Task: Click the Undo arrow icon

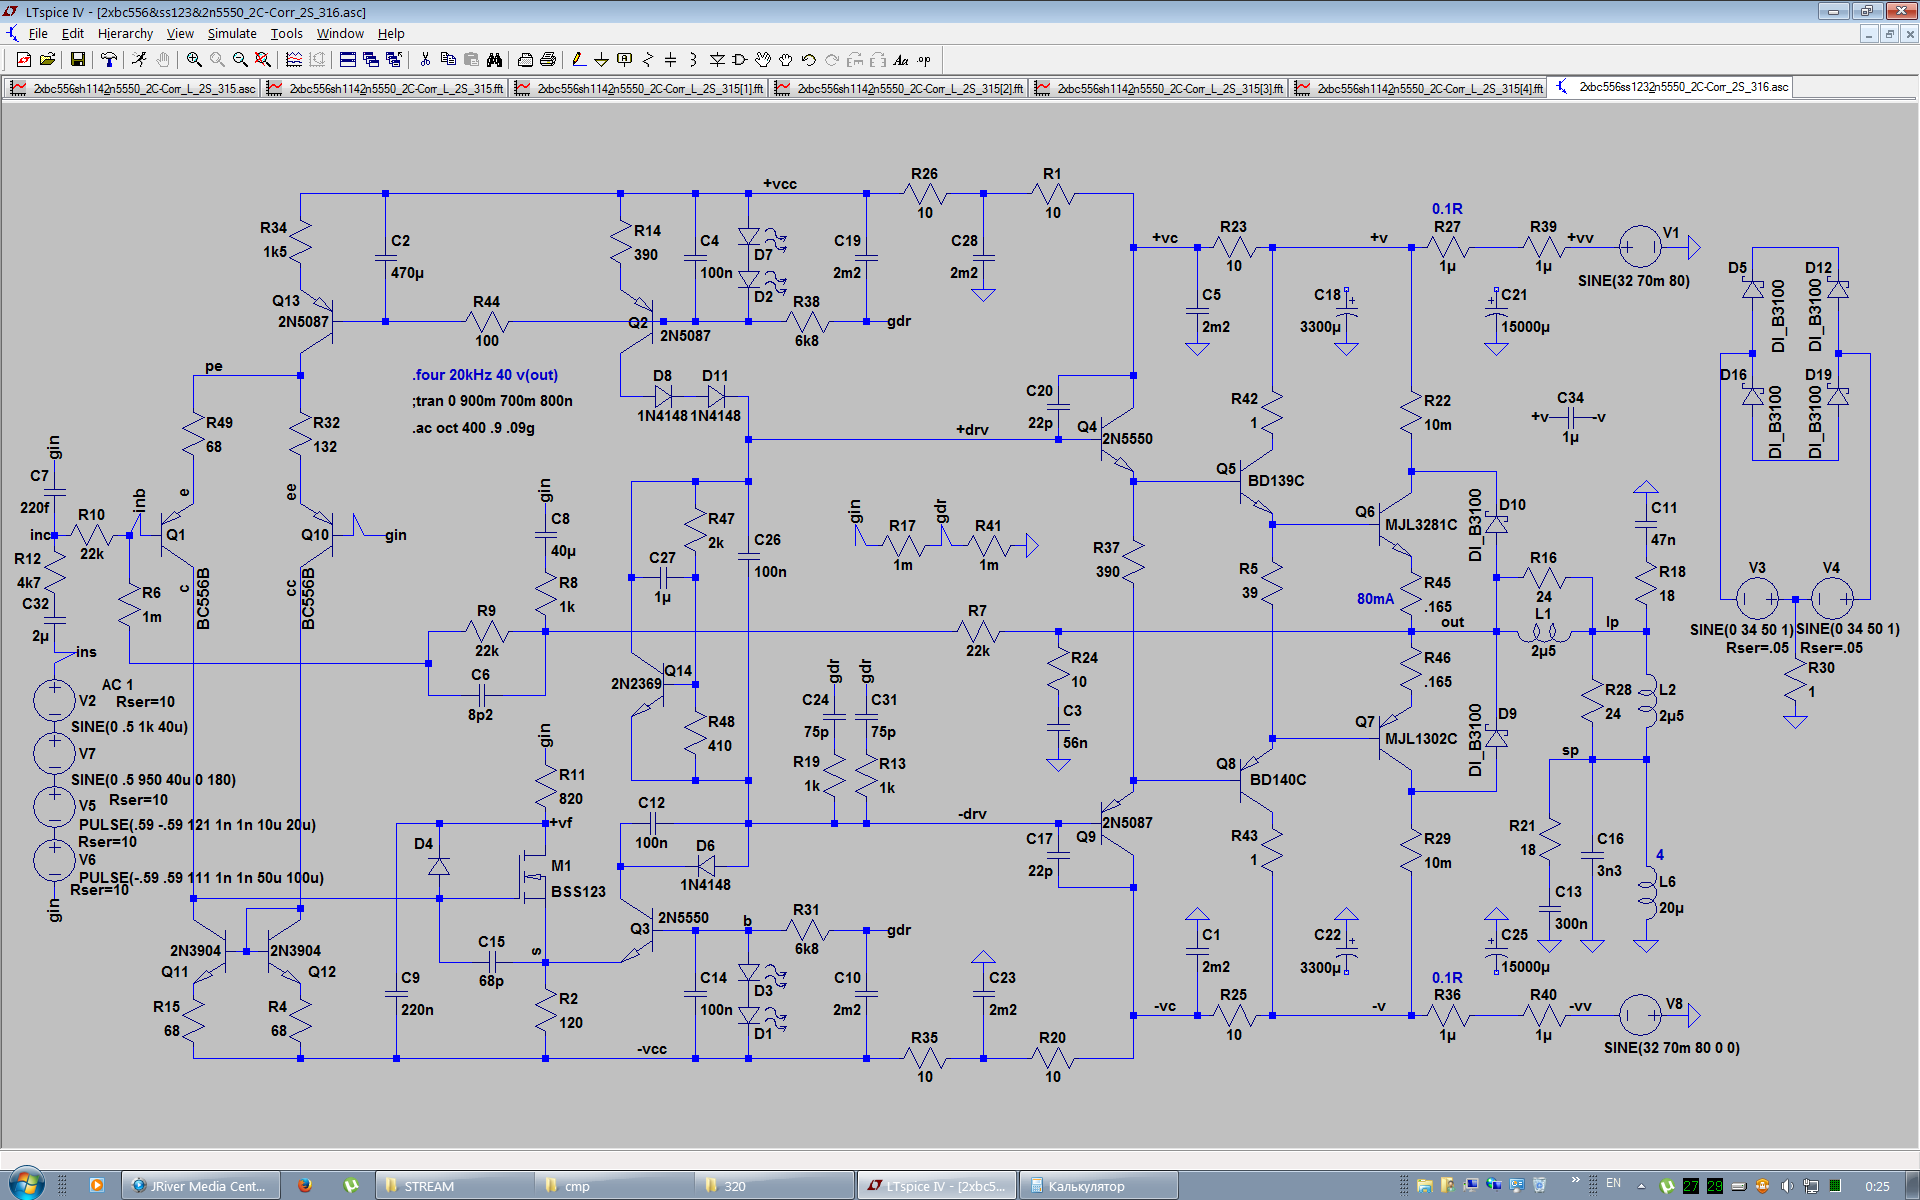Action: (809, 60)
